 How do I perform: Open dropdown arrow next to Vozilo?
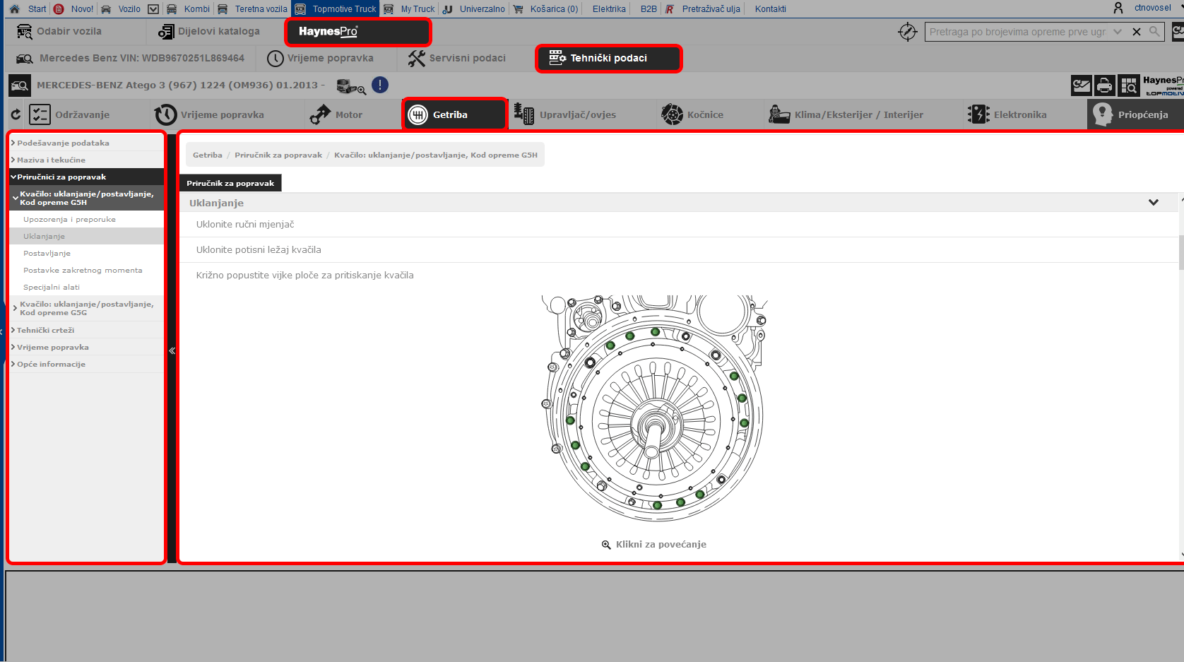pos(153,9)
